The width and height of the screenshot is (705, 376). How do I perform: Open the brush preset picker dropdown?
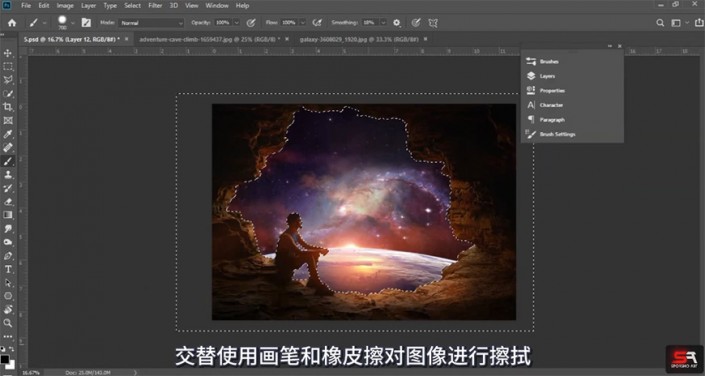tap(73, 22)
